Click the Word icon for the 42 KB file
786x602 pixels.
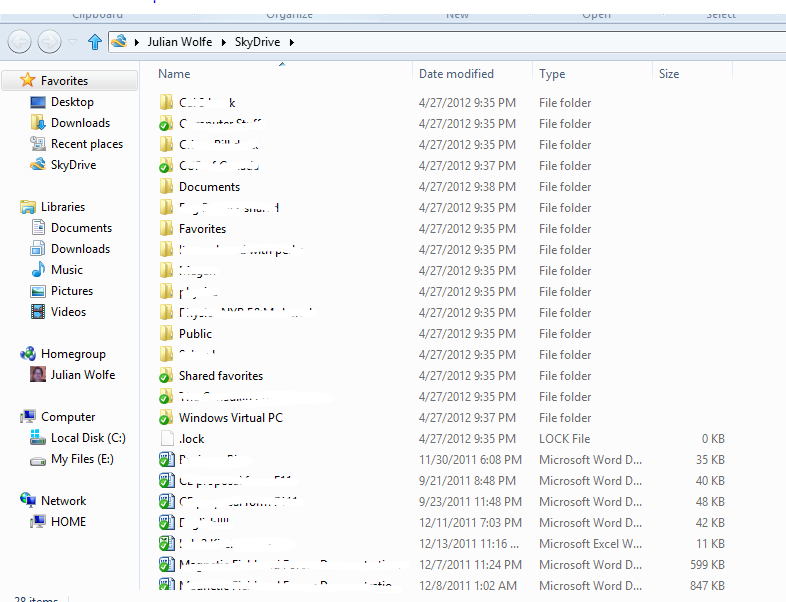166,523
